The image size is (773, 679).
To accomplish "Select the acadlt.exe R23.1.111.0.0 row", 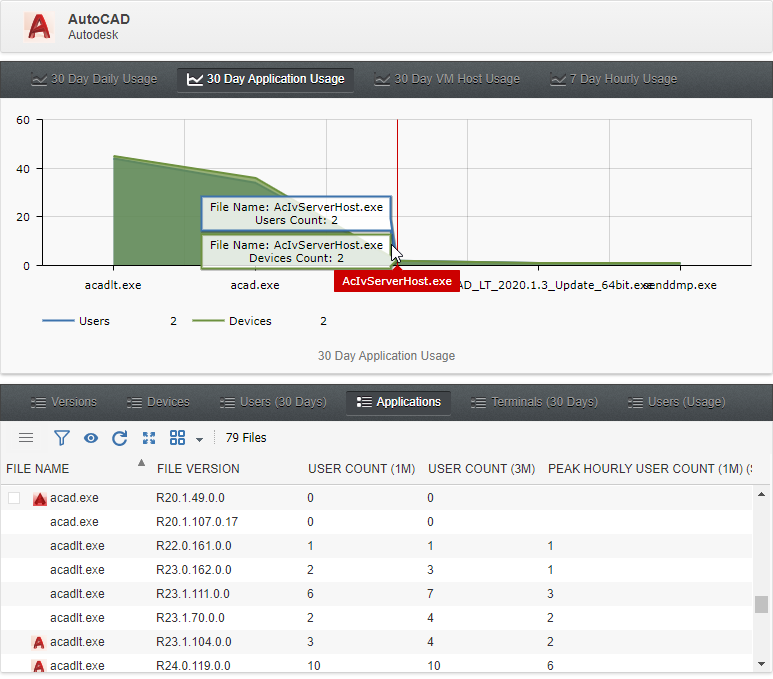I will 376,594.
